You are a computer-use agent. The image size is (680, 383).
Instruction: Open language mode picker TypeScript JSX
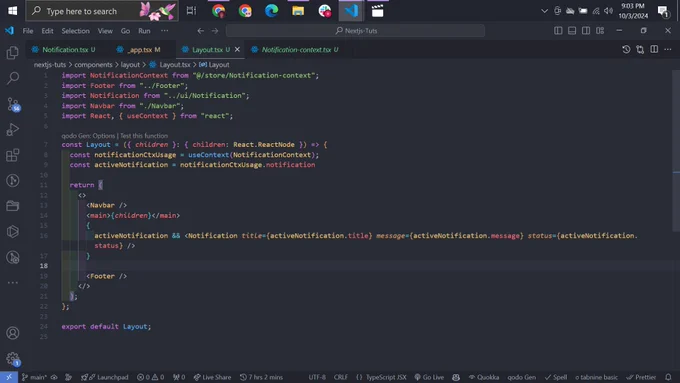pyautogui.click(x=381, y=377)
